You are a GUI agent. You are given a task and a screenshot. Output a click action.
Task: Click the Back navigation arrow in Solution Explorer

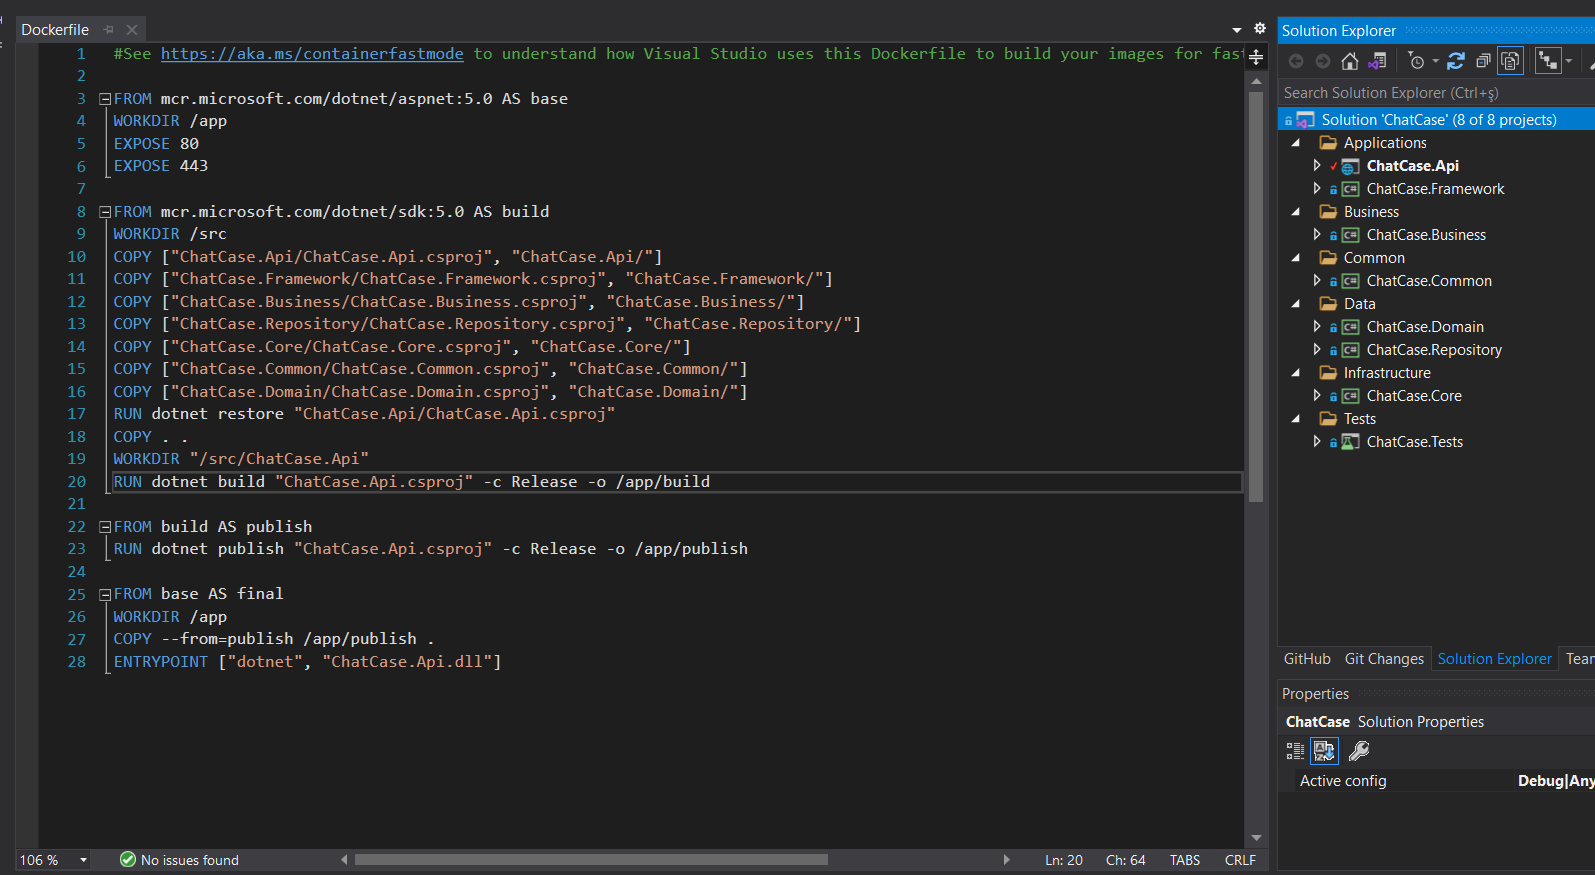1296,62
